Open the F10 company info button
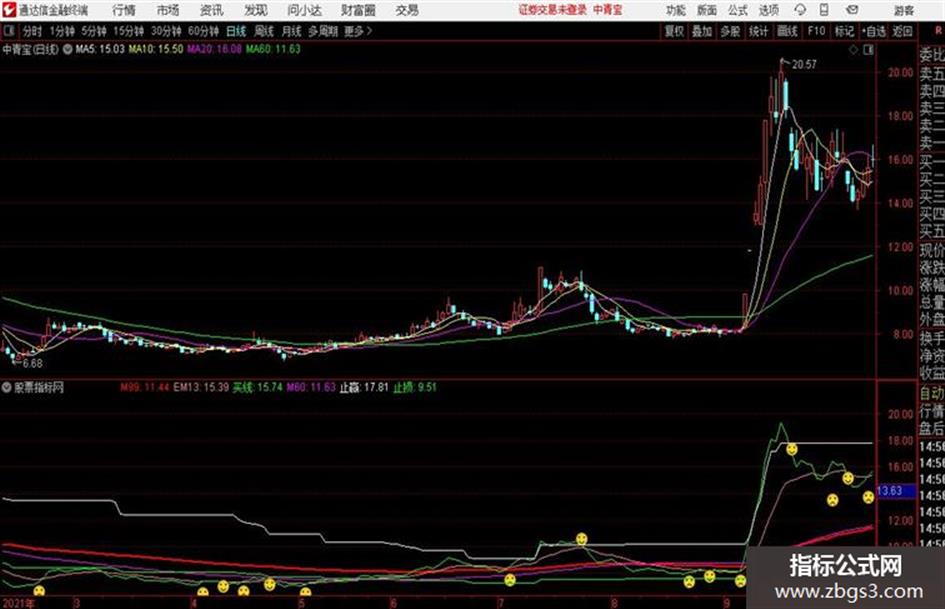 [x=816, y=31]
